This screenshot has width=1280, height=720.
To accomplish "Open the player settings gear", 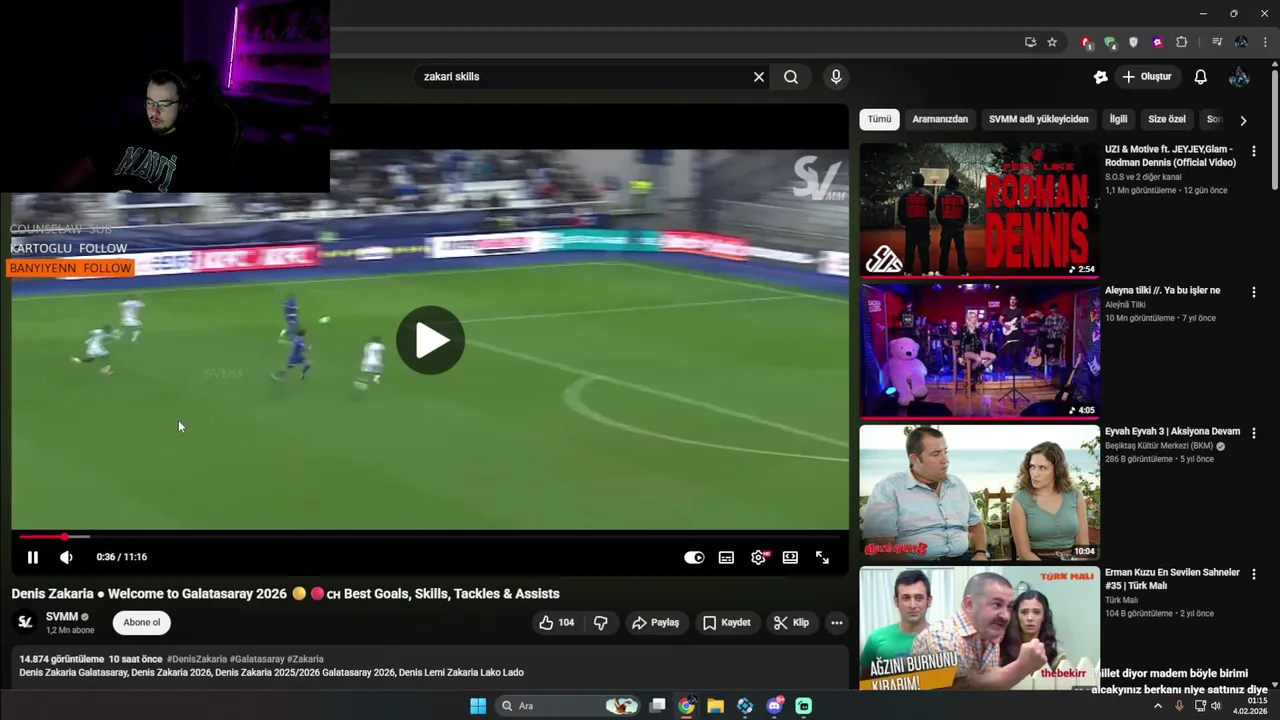I will tap(758, 557).
